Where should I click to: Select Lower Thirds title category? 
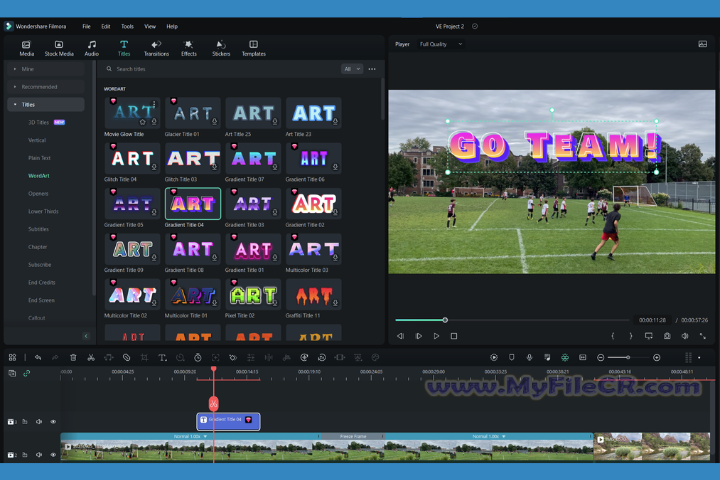click(x=43, y=211)
